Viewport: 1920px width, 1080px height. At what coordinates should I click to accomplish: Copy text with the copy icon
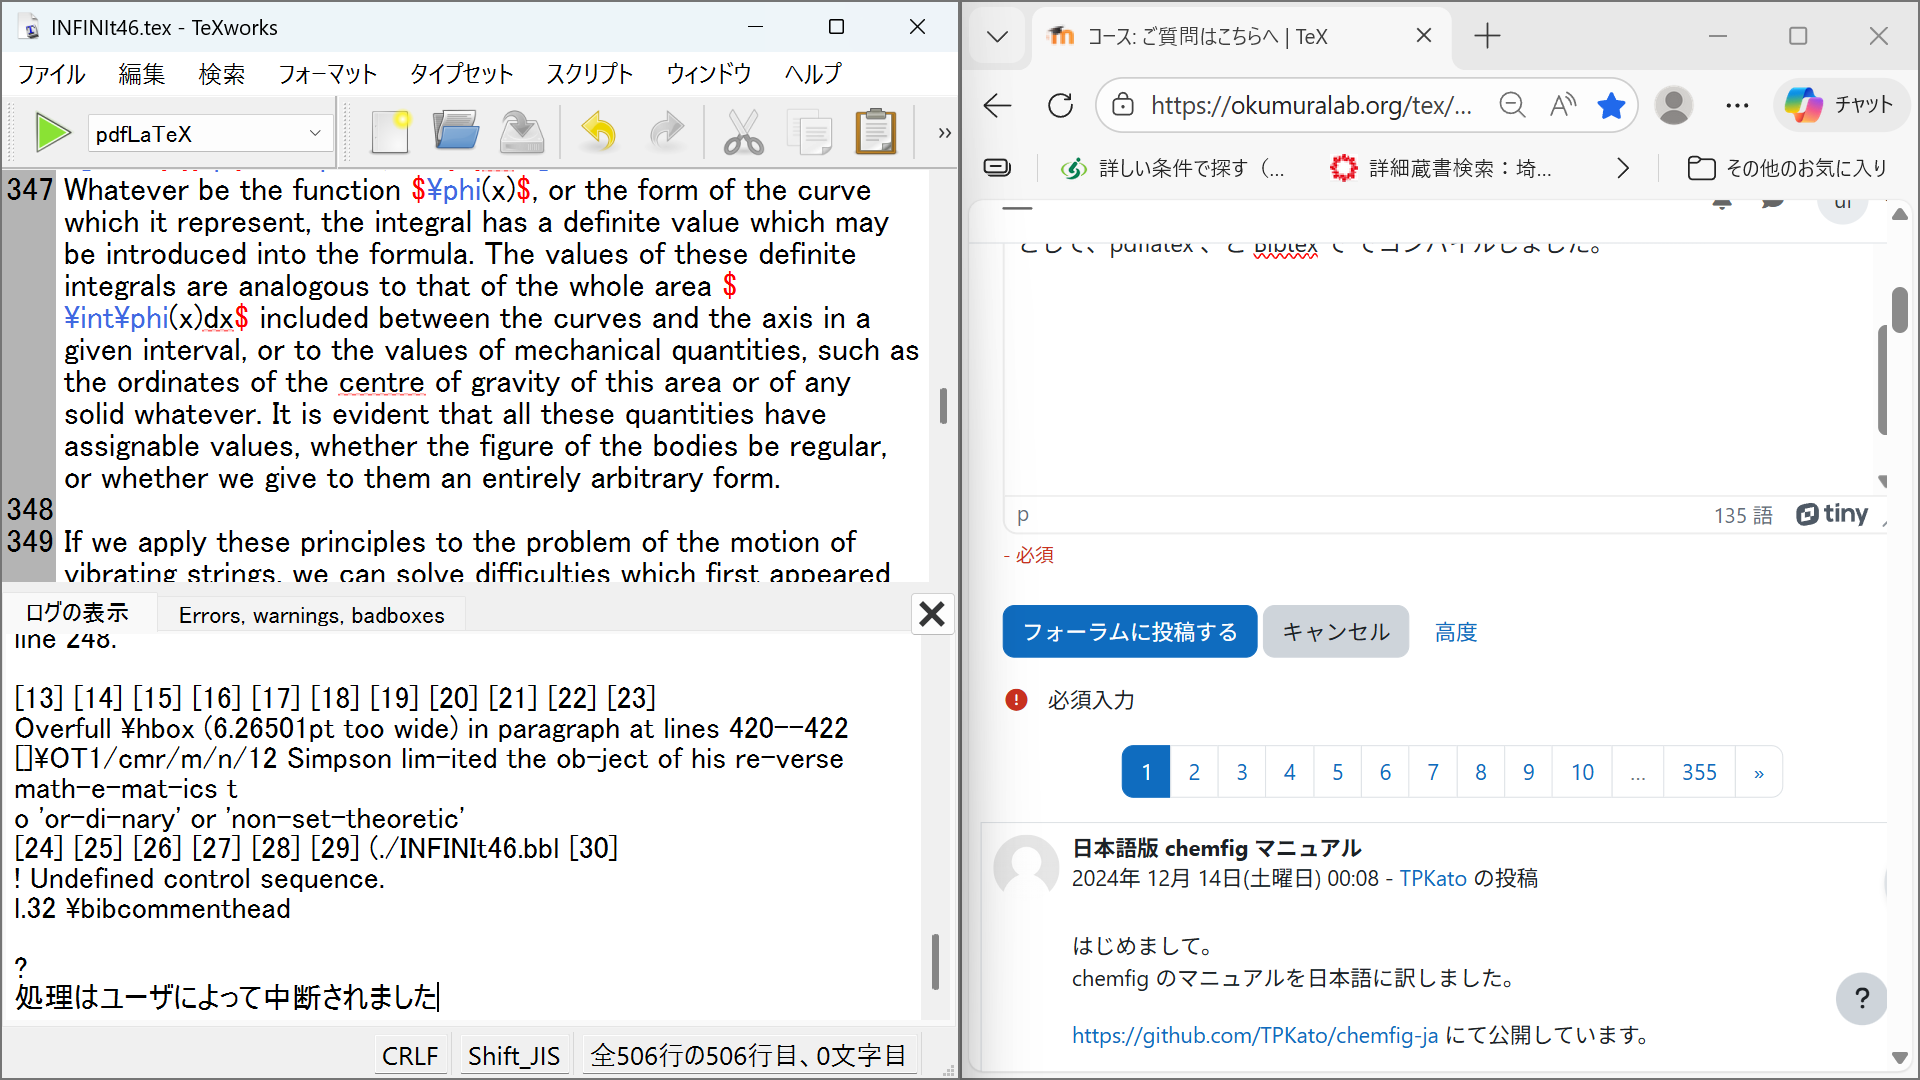[810, 131]
